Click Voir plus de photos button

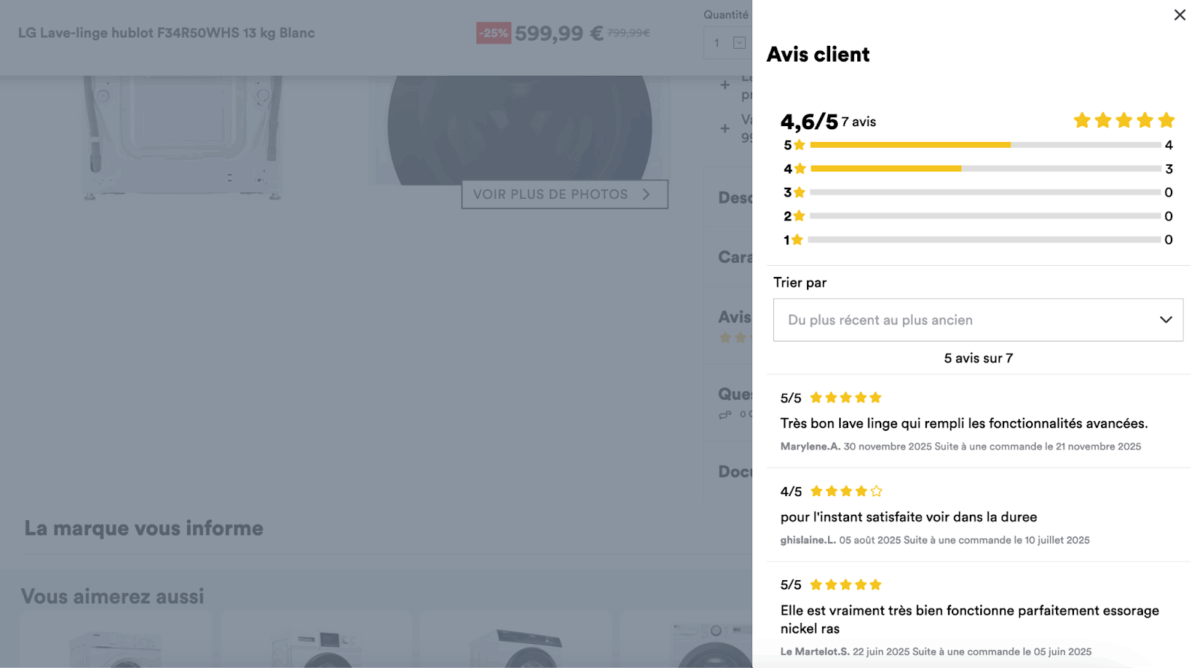(x=564, y=194)
